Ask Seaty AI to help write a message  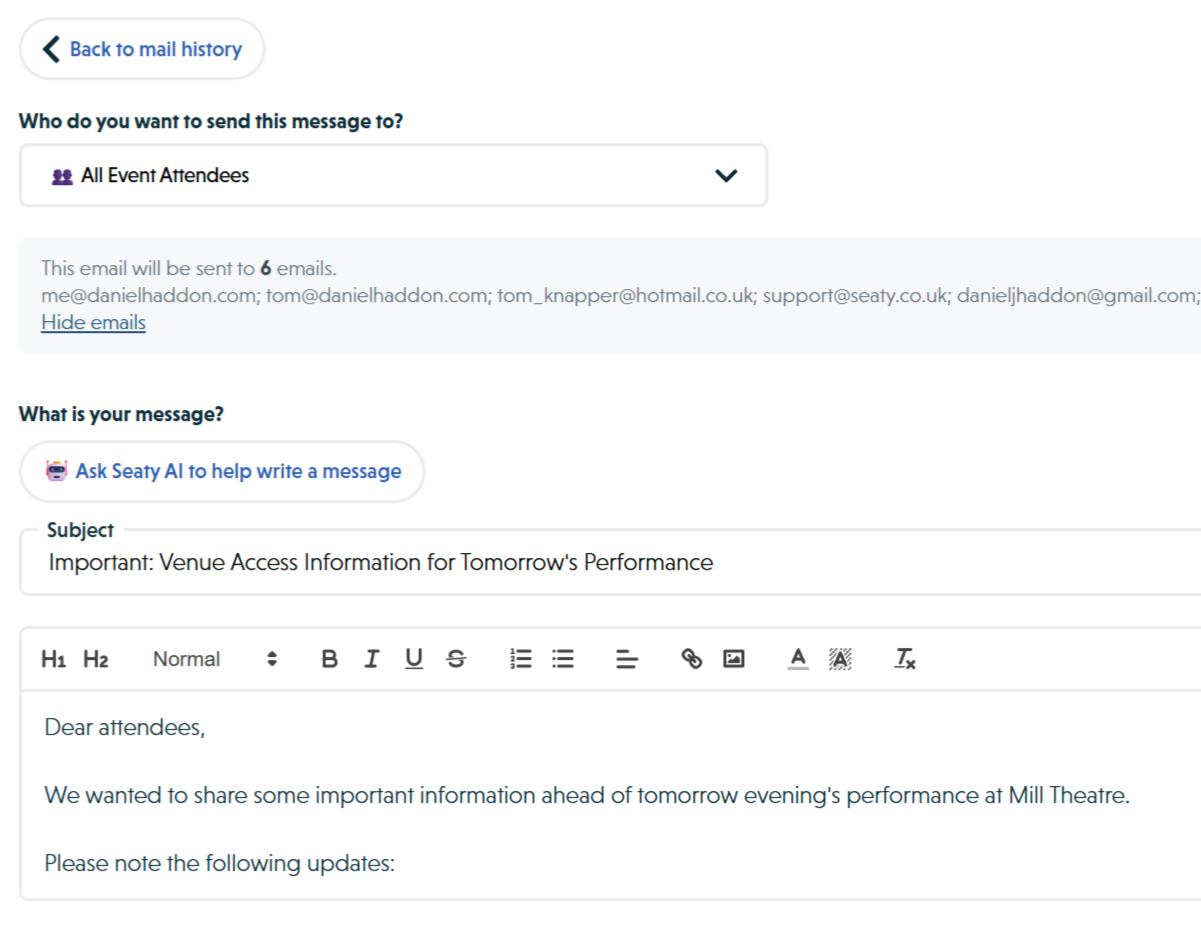click(x=222, y=470)
